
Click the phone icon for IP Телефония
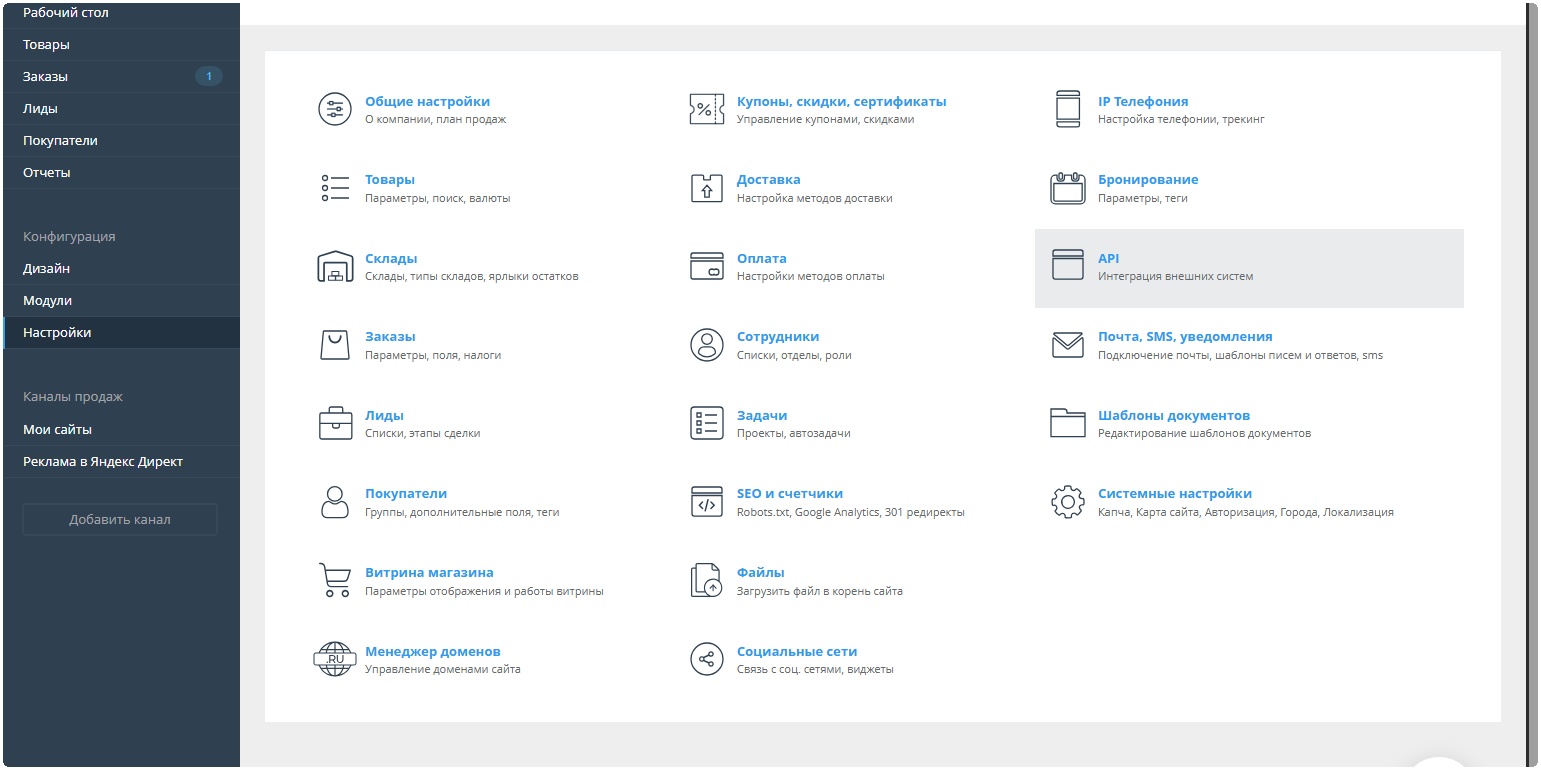click(x=1068, y=109)
